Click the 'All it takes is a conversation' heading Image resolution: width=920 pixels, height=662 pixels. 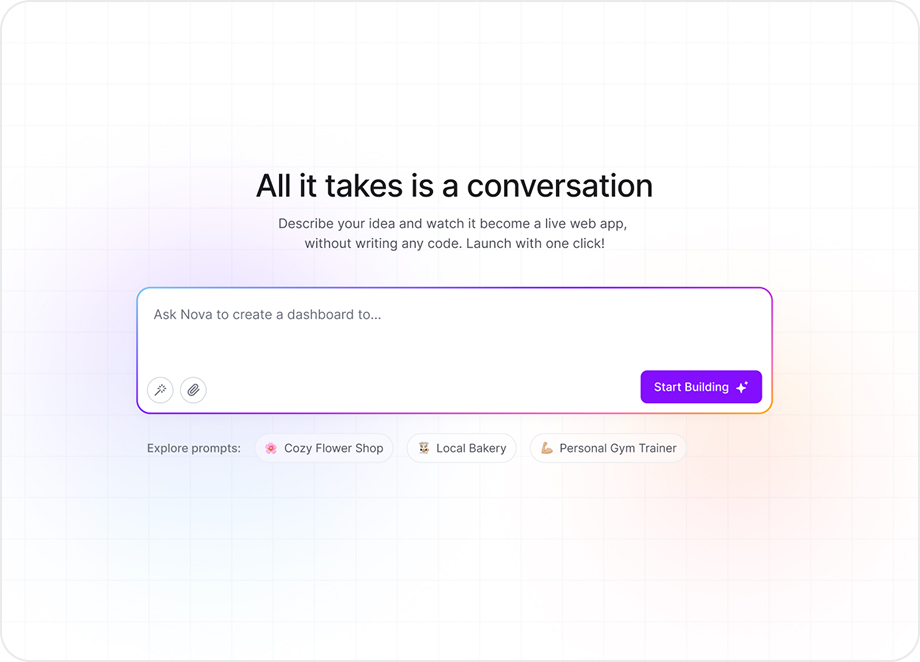[454, 186]
